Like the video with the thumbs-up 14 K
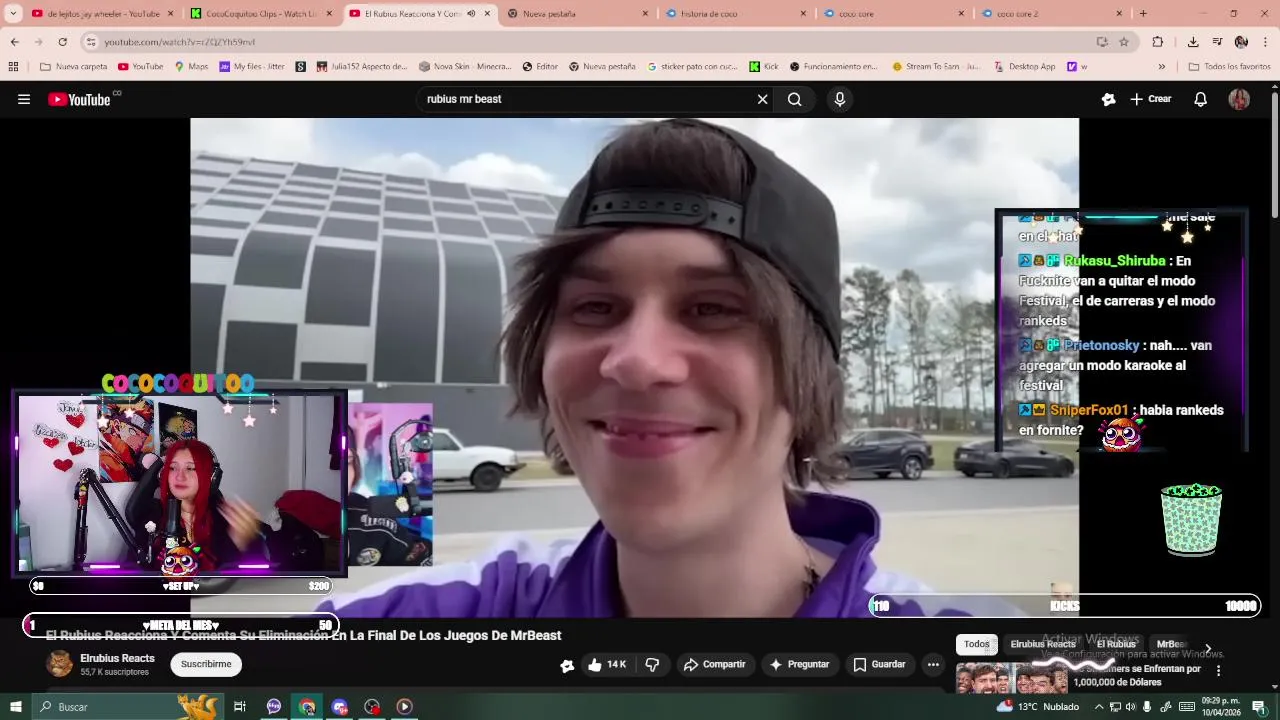1280x720 pixels. tap(607, 664)
